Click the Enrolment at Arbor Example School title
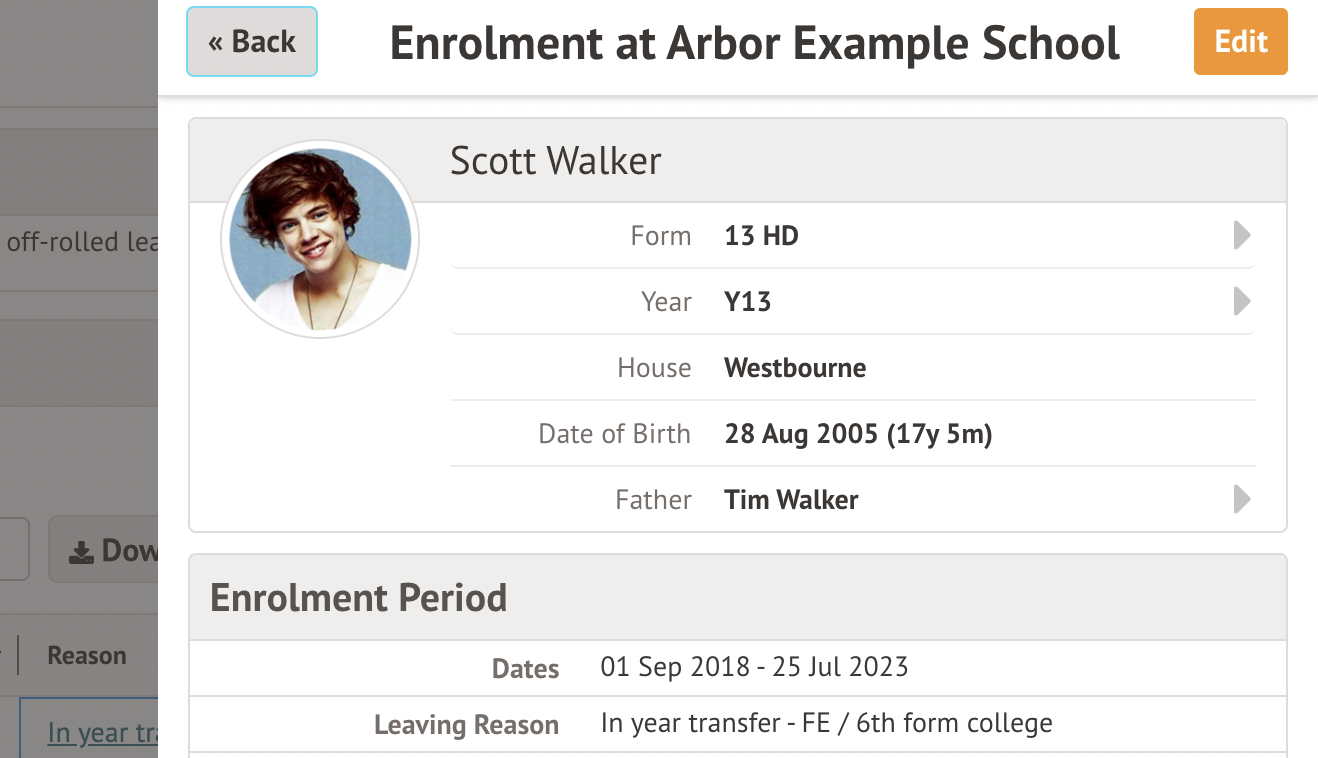The width and height of the screenshot is (1318, 758). click(754, 43)
